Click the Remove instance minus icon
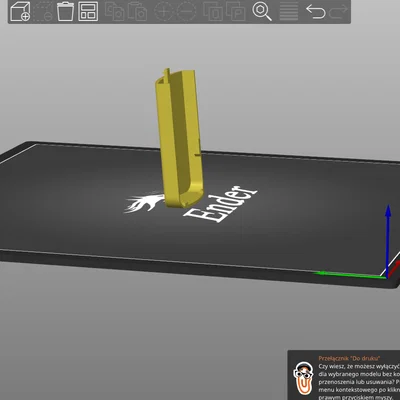Screen dimensions: 400x400 pyautogui.click(x=186, y=11)
